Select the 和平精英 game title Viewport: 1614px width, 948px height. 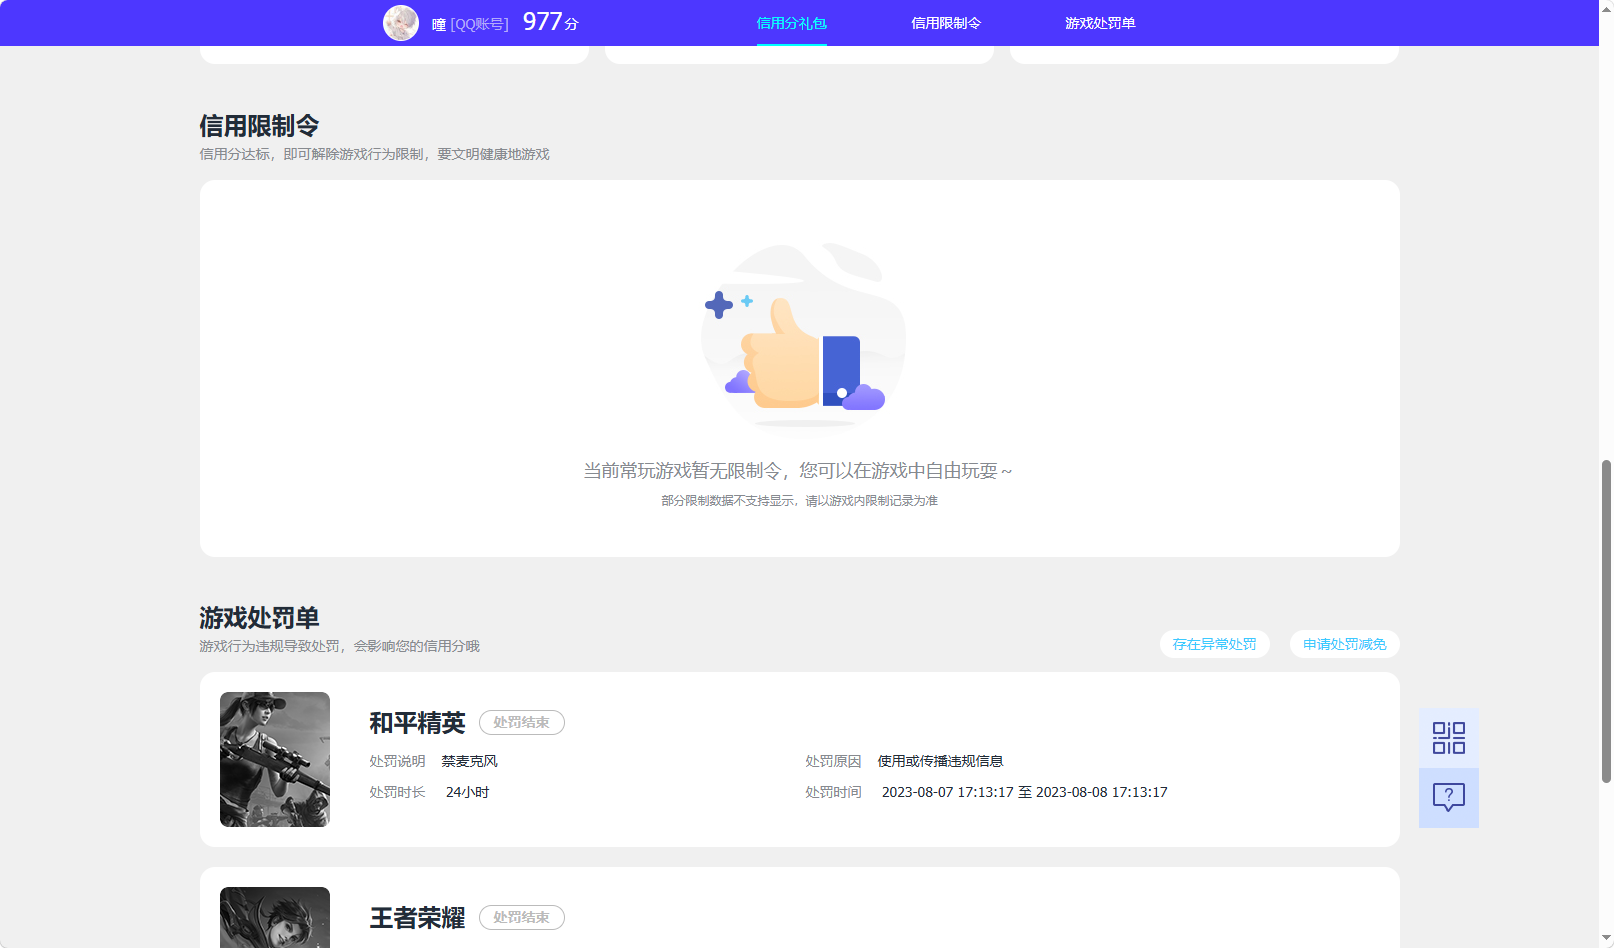(416, 722)
